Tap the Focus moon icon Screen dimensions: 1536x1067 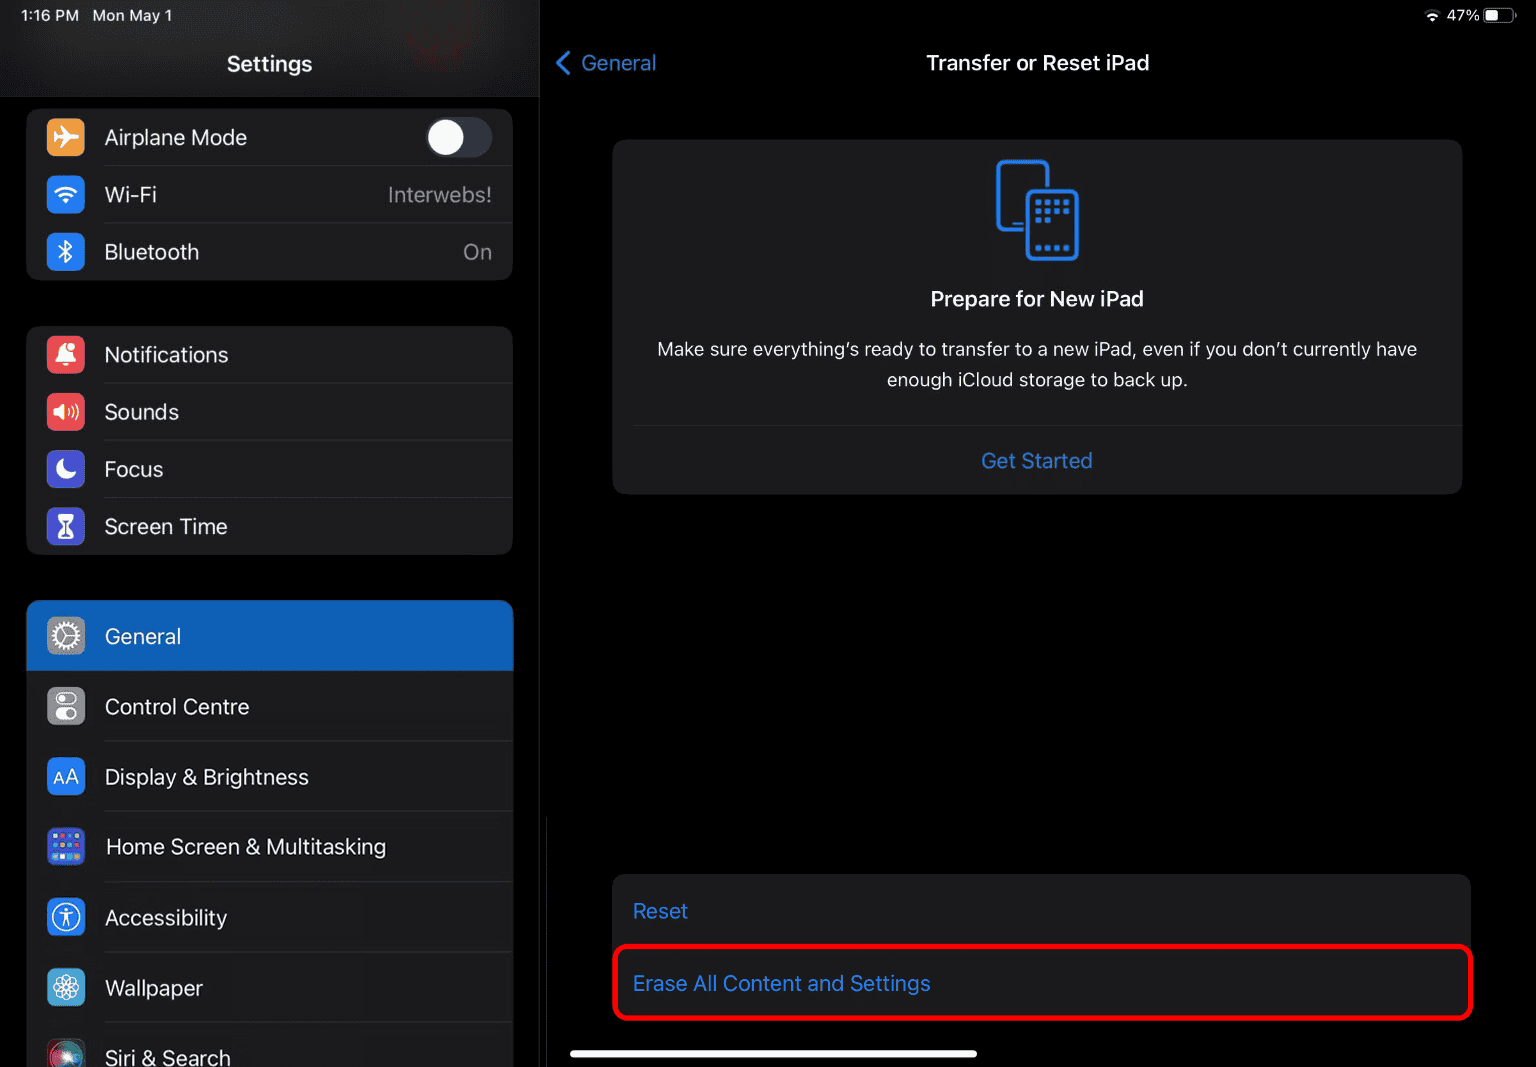coord(66,469)
